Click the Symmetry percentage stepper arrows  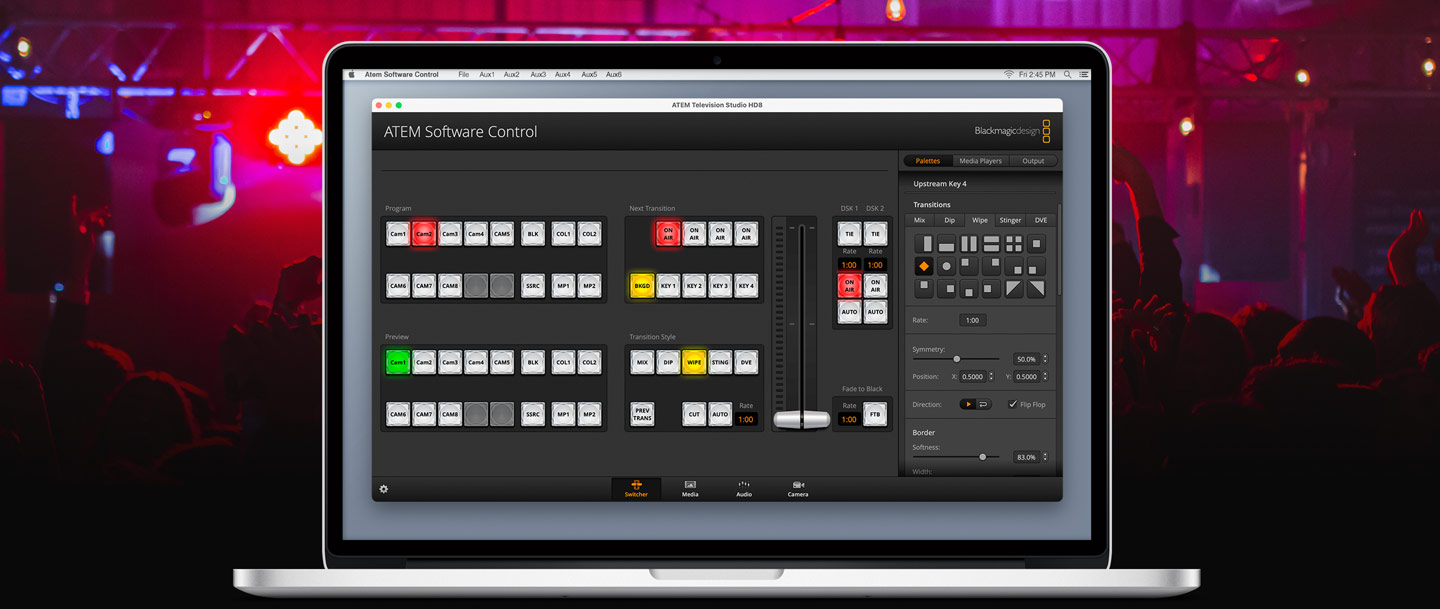(x=1045, y=359)
